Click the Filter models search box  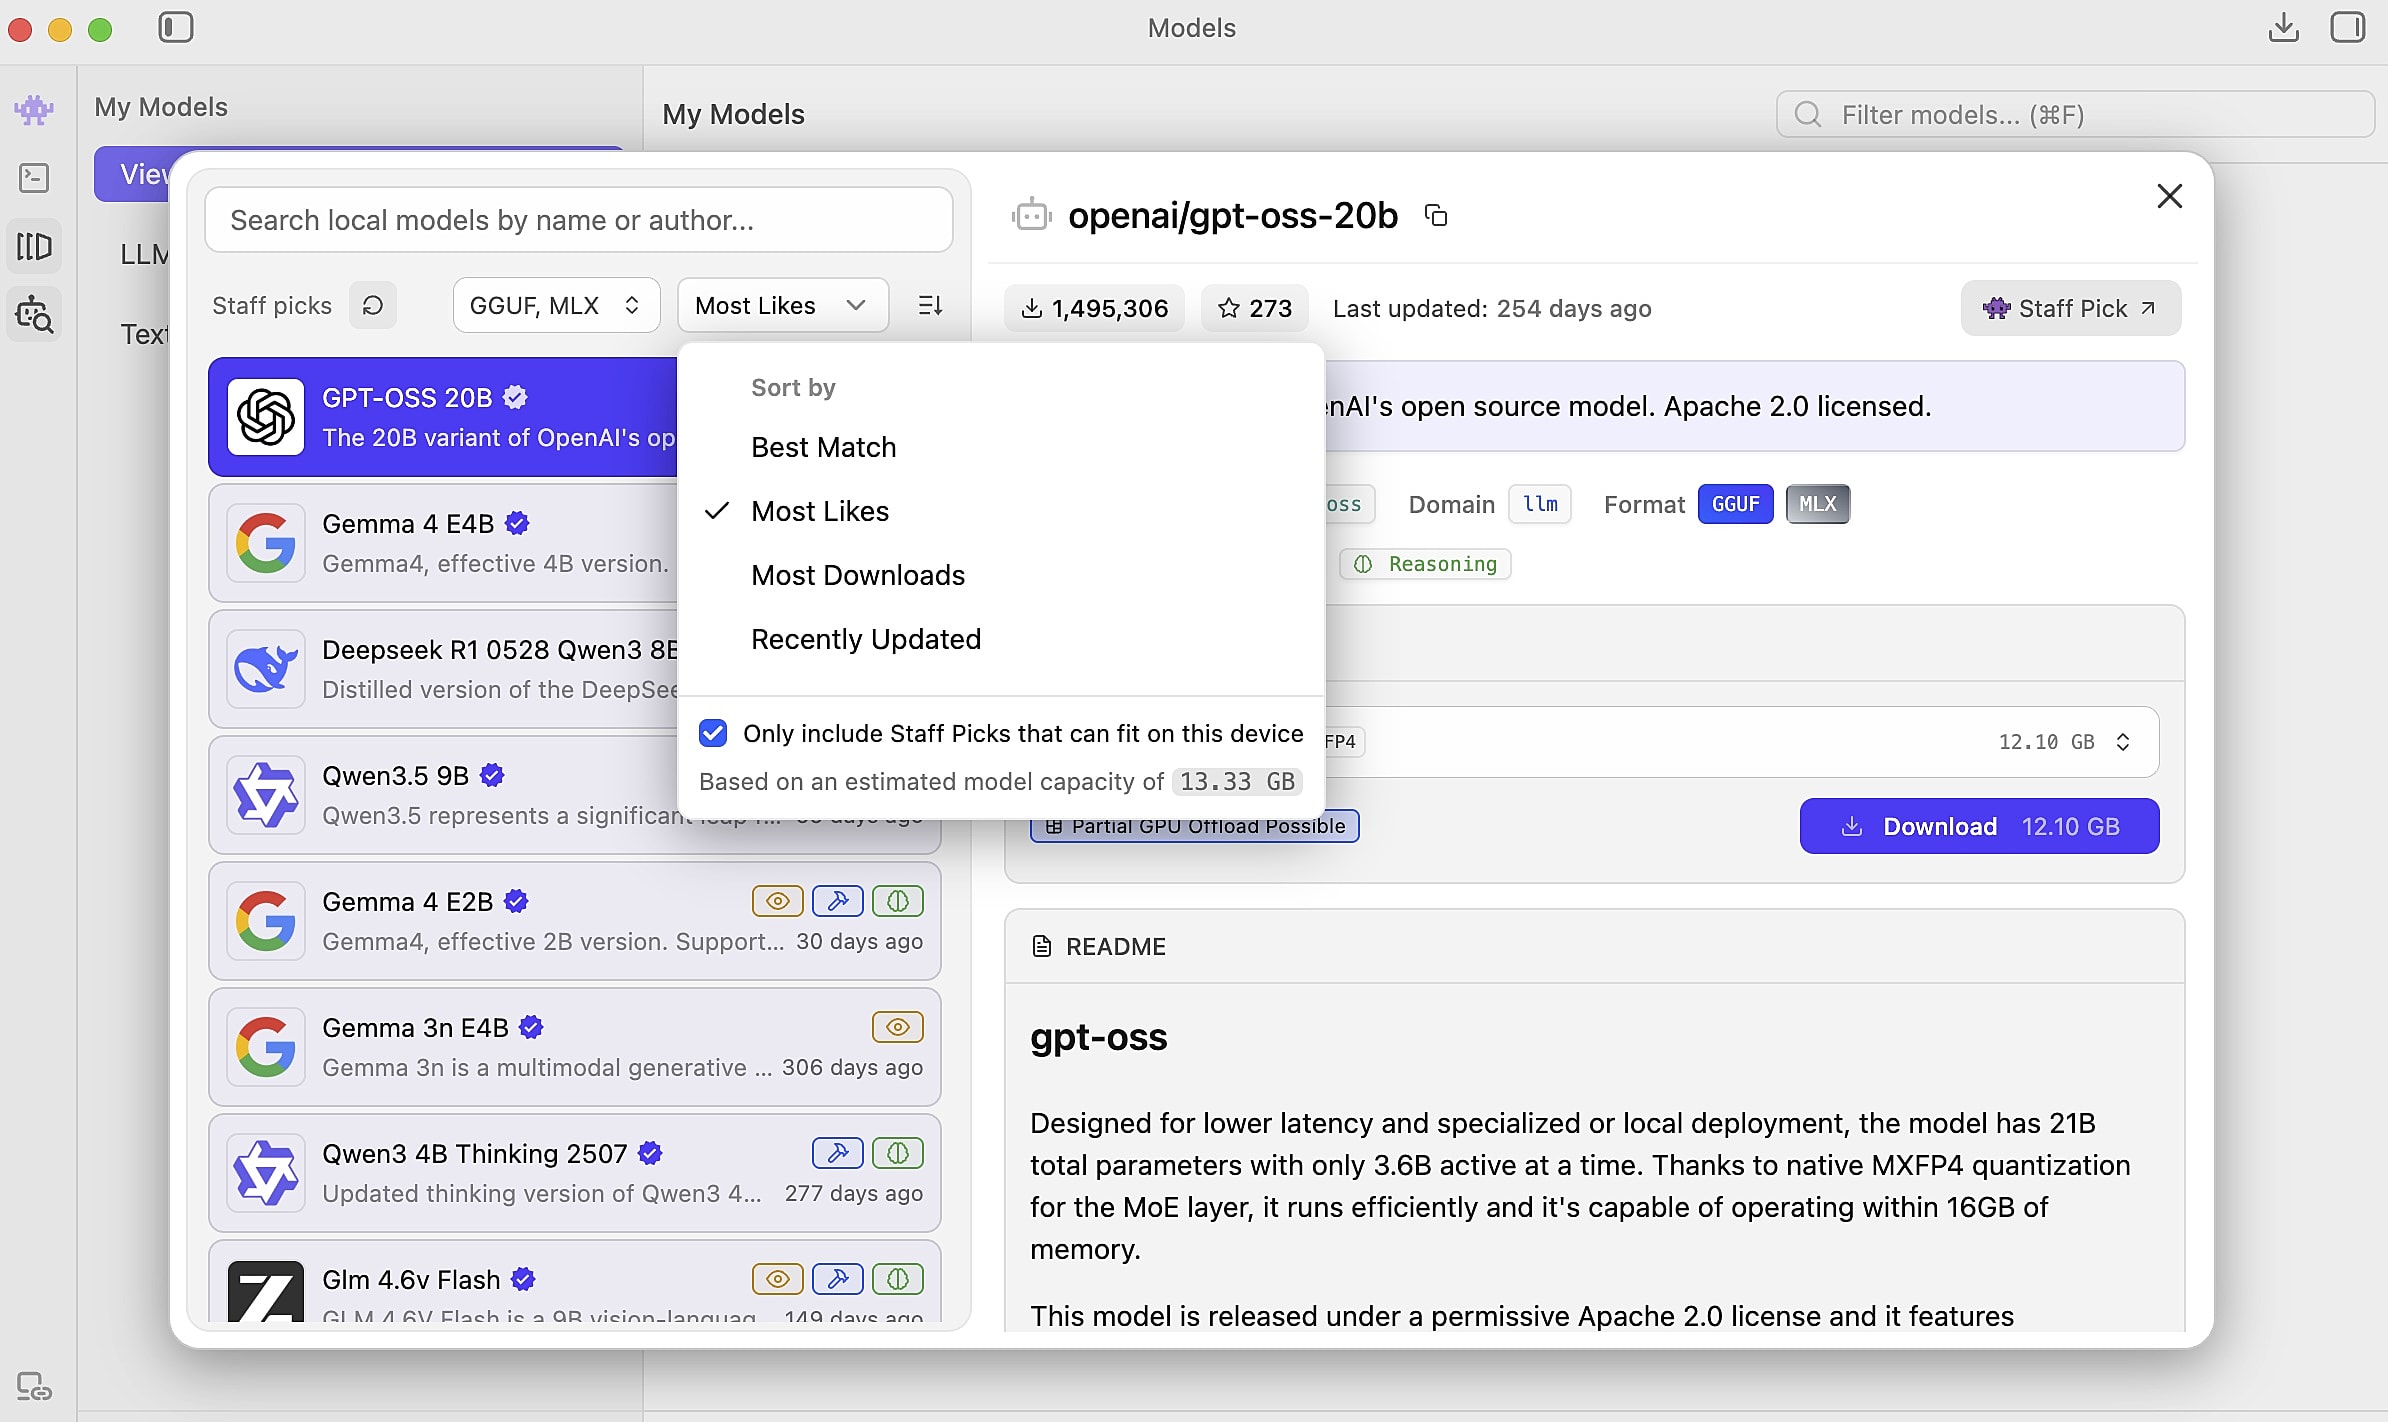click(2075, 114)
